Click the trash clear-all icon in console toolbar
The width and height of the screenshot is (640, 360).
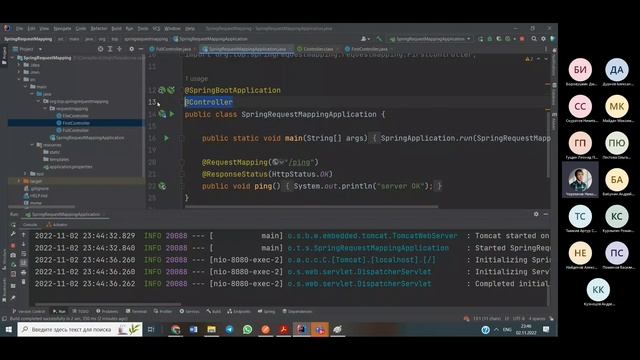pos(23,282)
